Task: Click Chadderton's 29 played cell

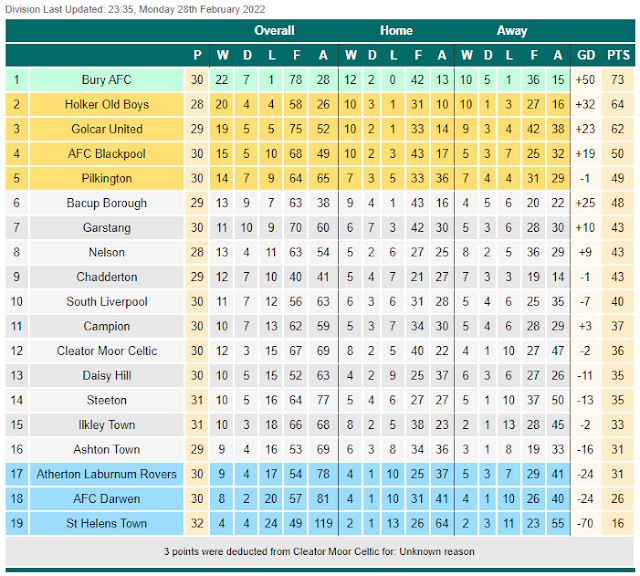Action: click(x=197, y=277)
